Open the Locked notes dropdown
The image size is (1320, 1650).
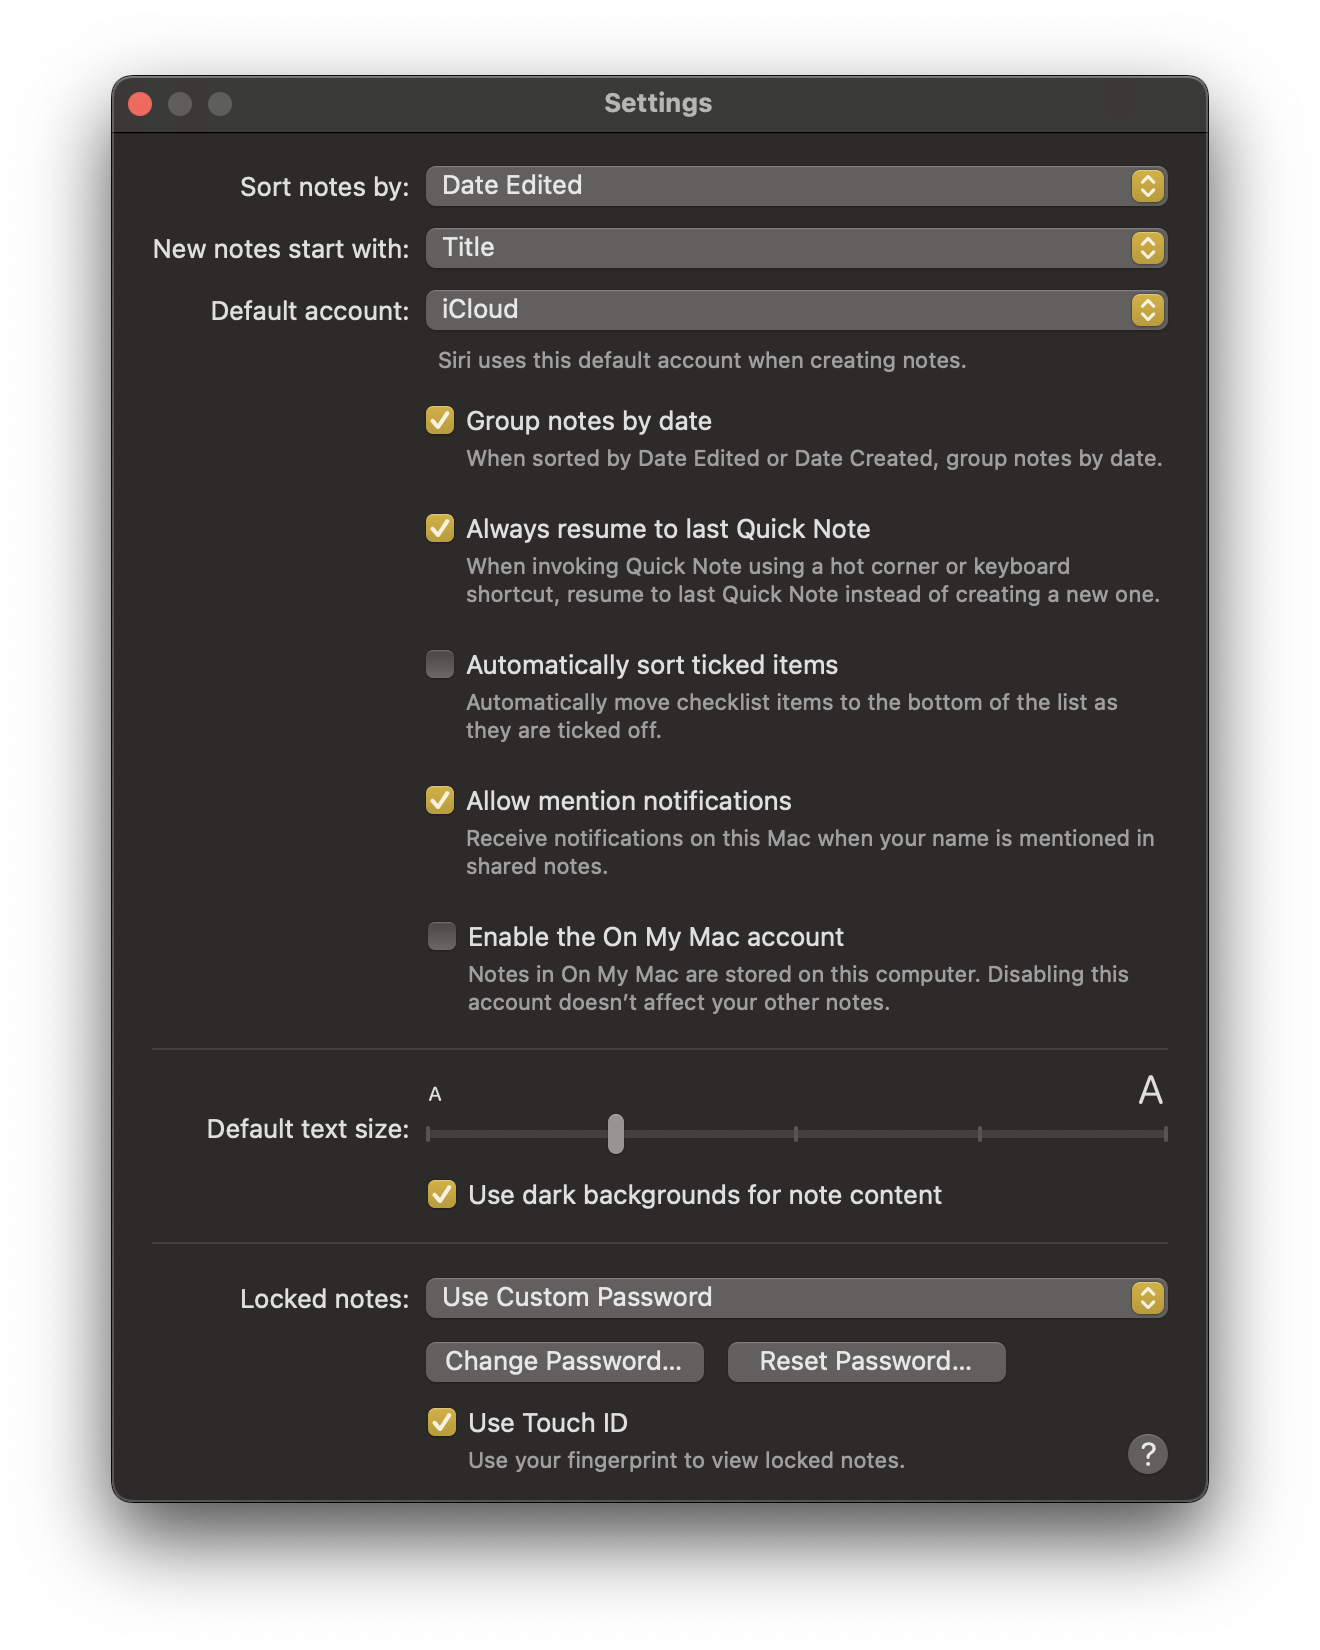tap(796, 1298)
